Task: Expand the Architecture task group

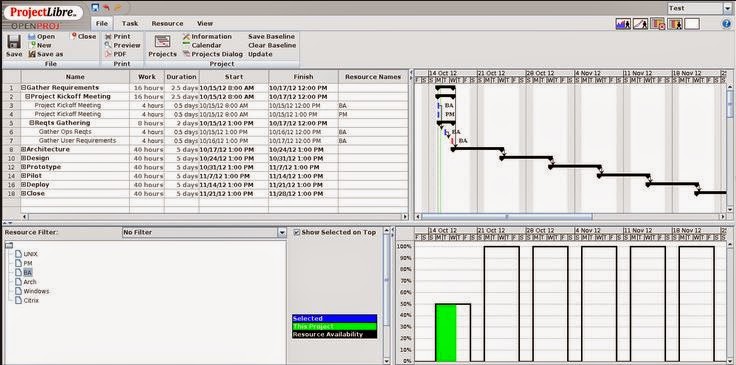Action: coord(23,149)
